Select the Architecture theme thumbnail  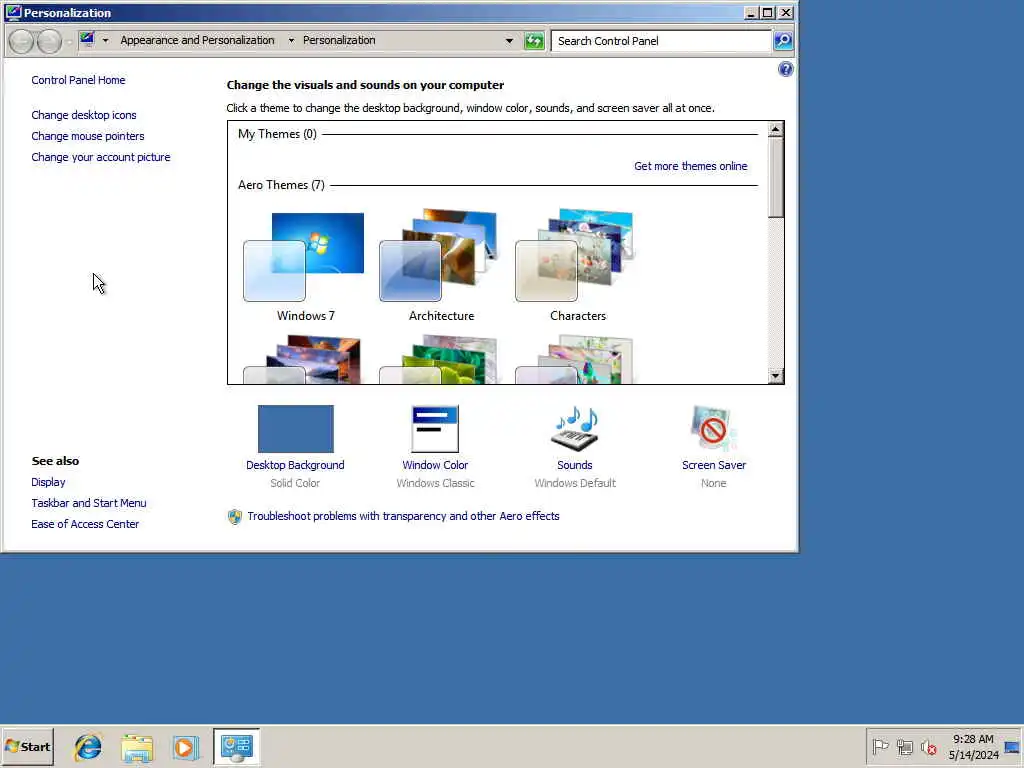coord(440,255)
